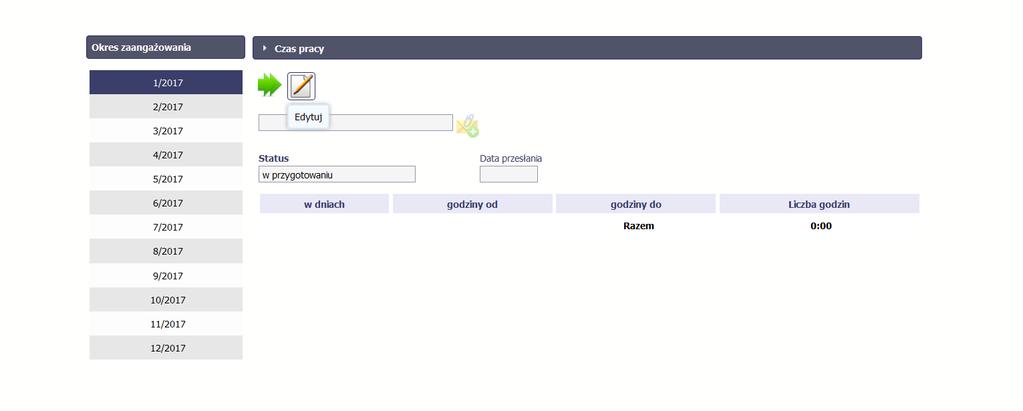Click the 'godziny do' column header

(x=636, y=204)
